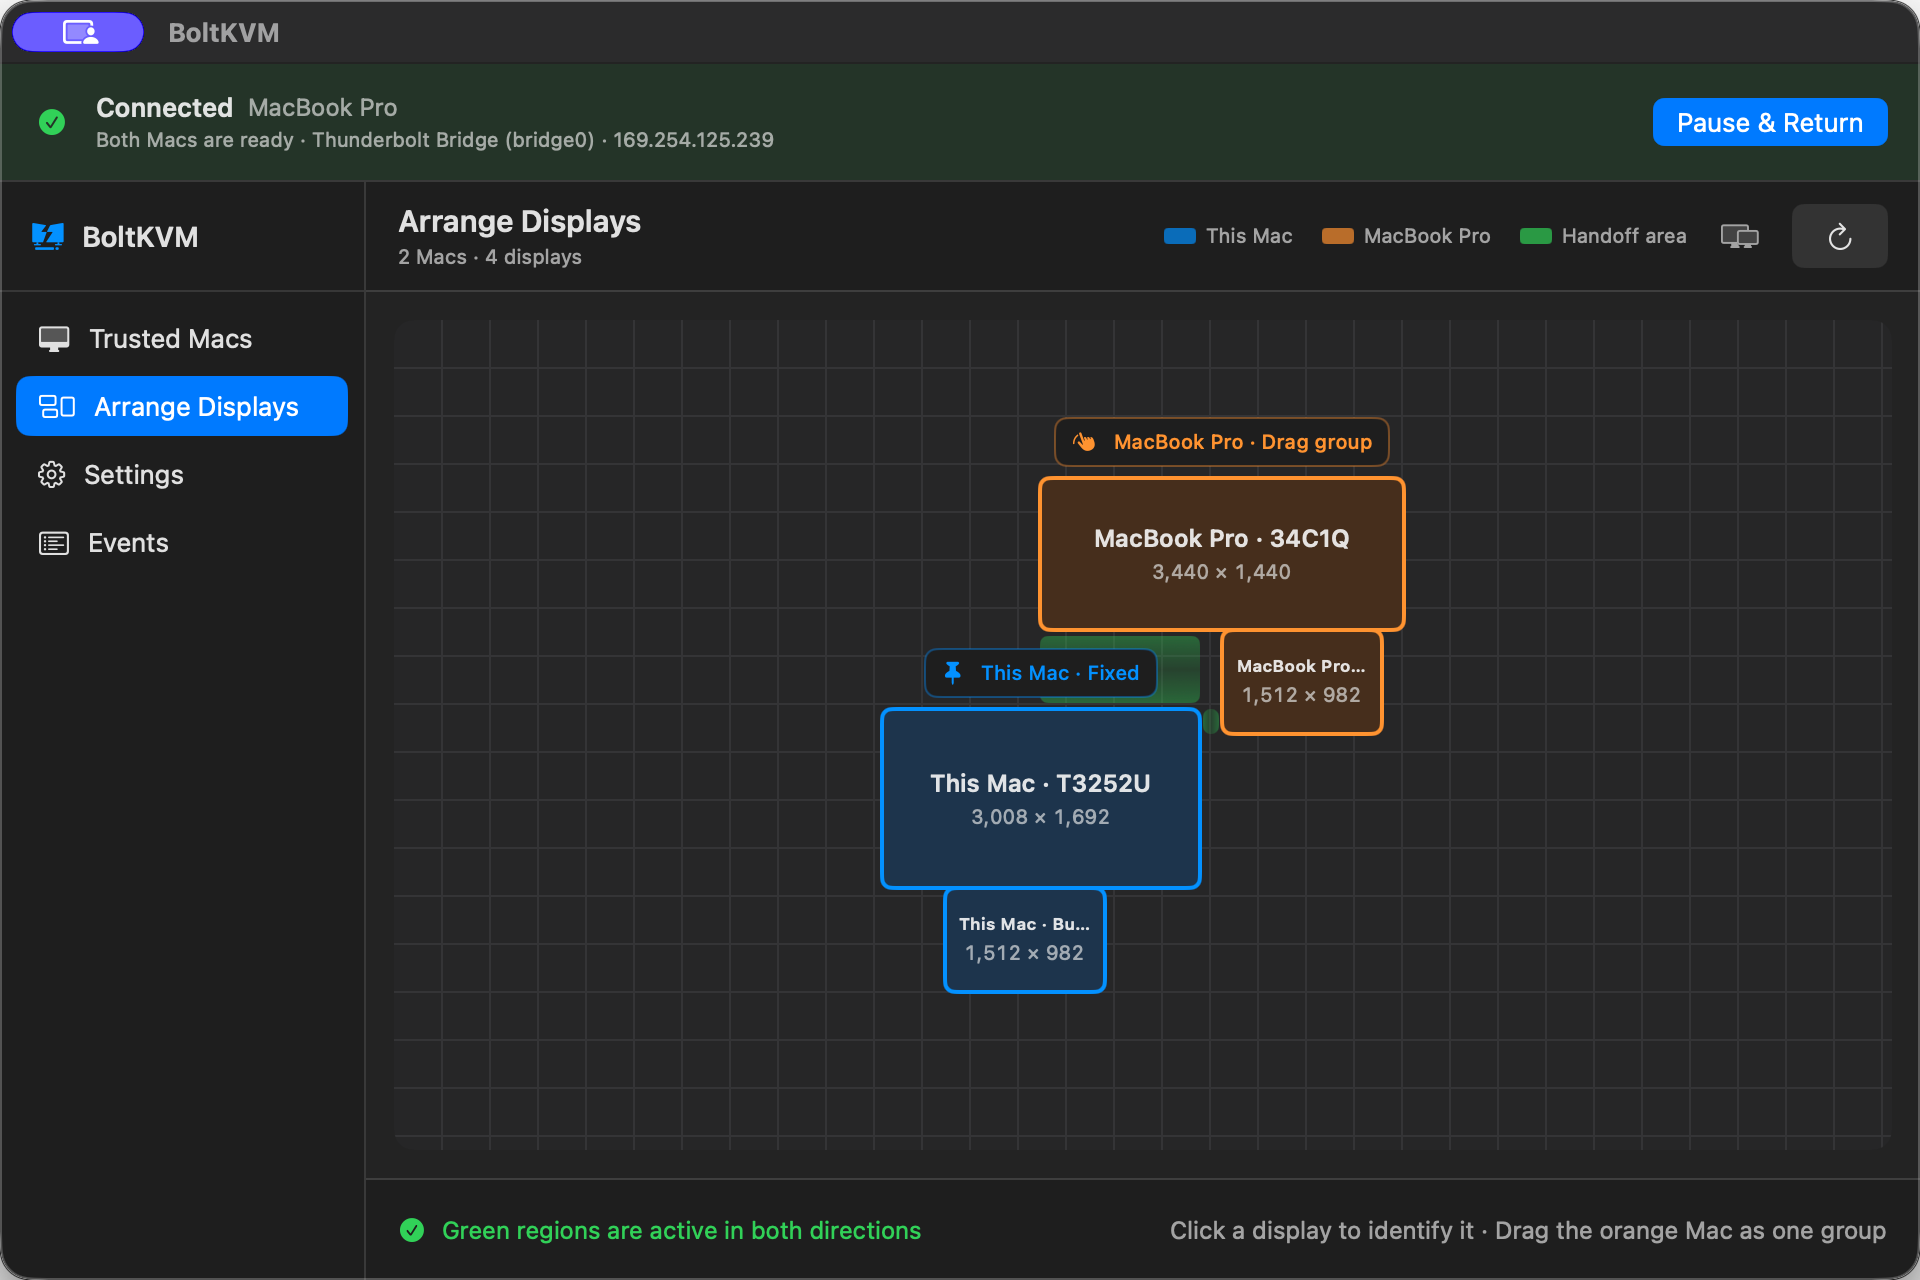Screen dimensions: 1920x1280
Task: Select the MacBook Pro 34C1Q display
Action: tap(1221, 554)
